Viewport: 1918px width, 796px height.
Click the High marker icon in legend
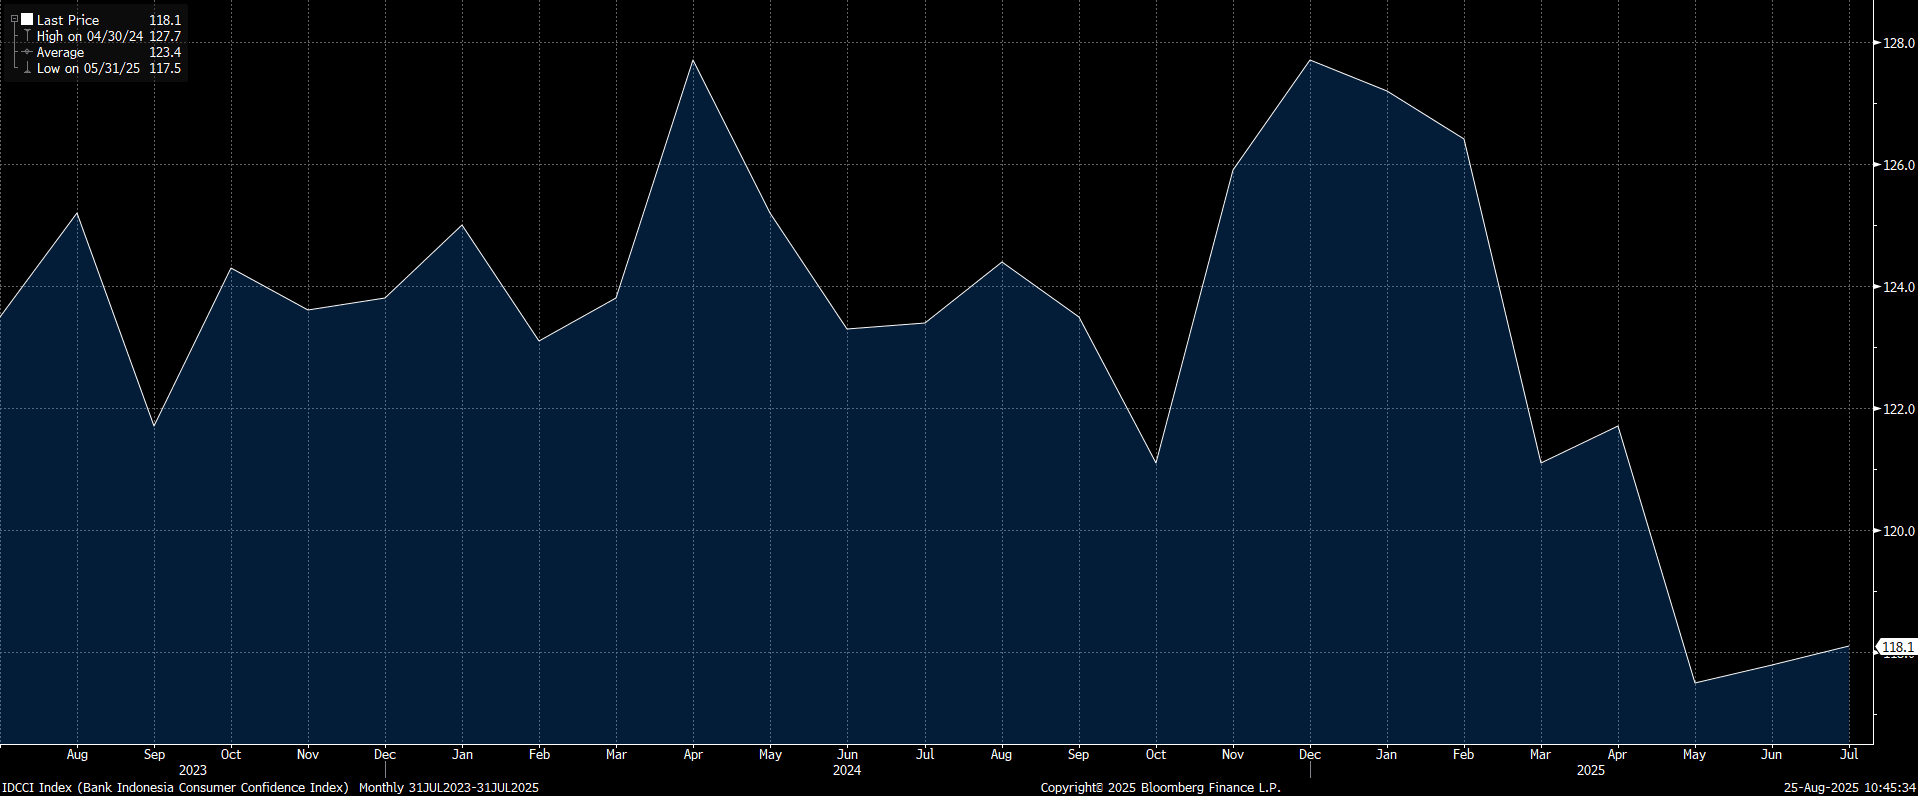click(x=27, y=36)
